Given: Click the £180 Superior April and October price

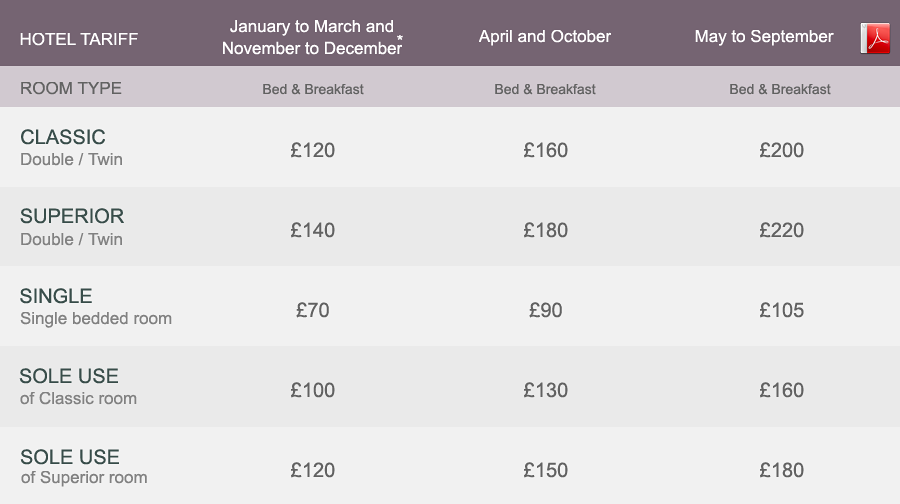Looking at the screenshot, I should coord(545,230).
